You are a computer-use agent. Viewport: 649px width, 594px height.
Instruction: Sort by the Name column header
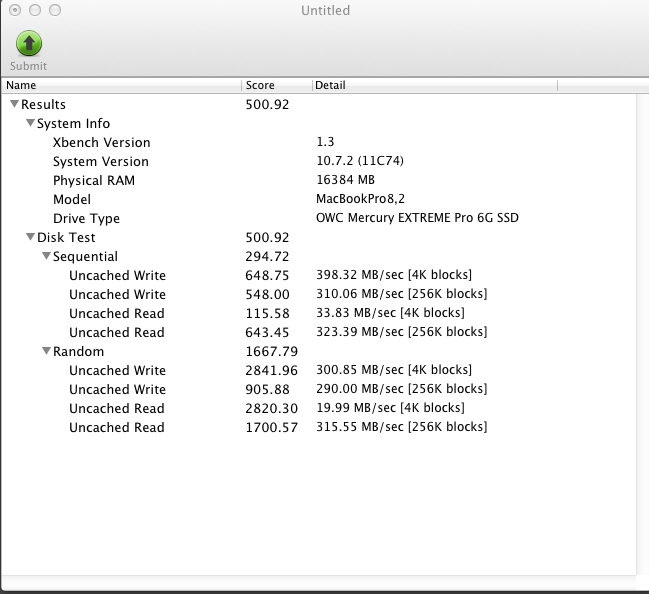tap(122, 85)
